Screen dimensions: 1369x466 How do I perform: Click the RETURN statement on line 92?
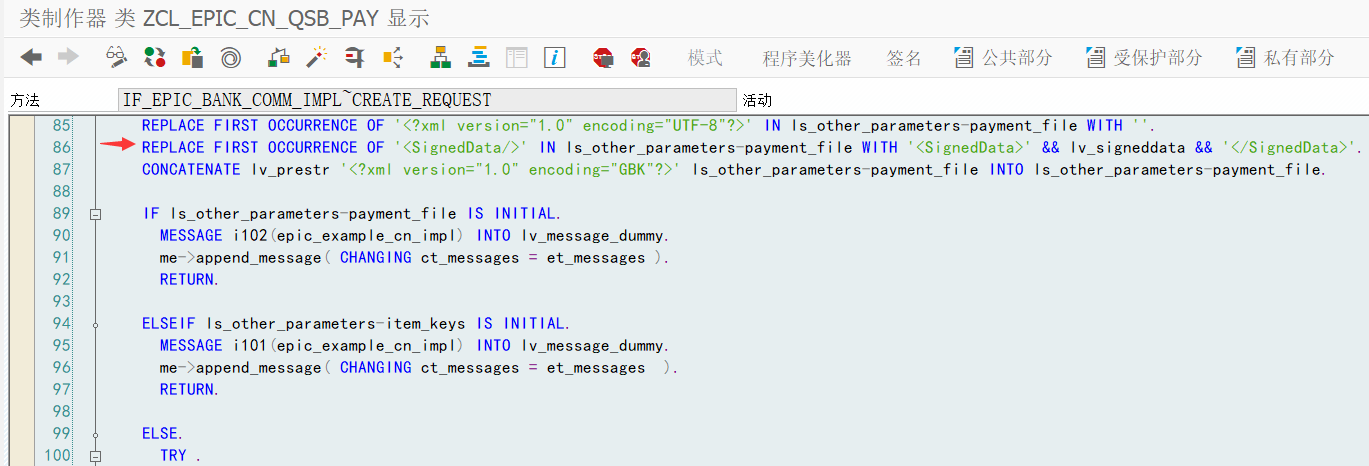pos(188,280)
